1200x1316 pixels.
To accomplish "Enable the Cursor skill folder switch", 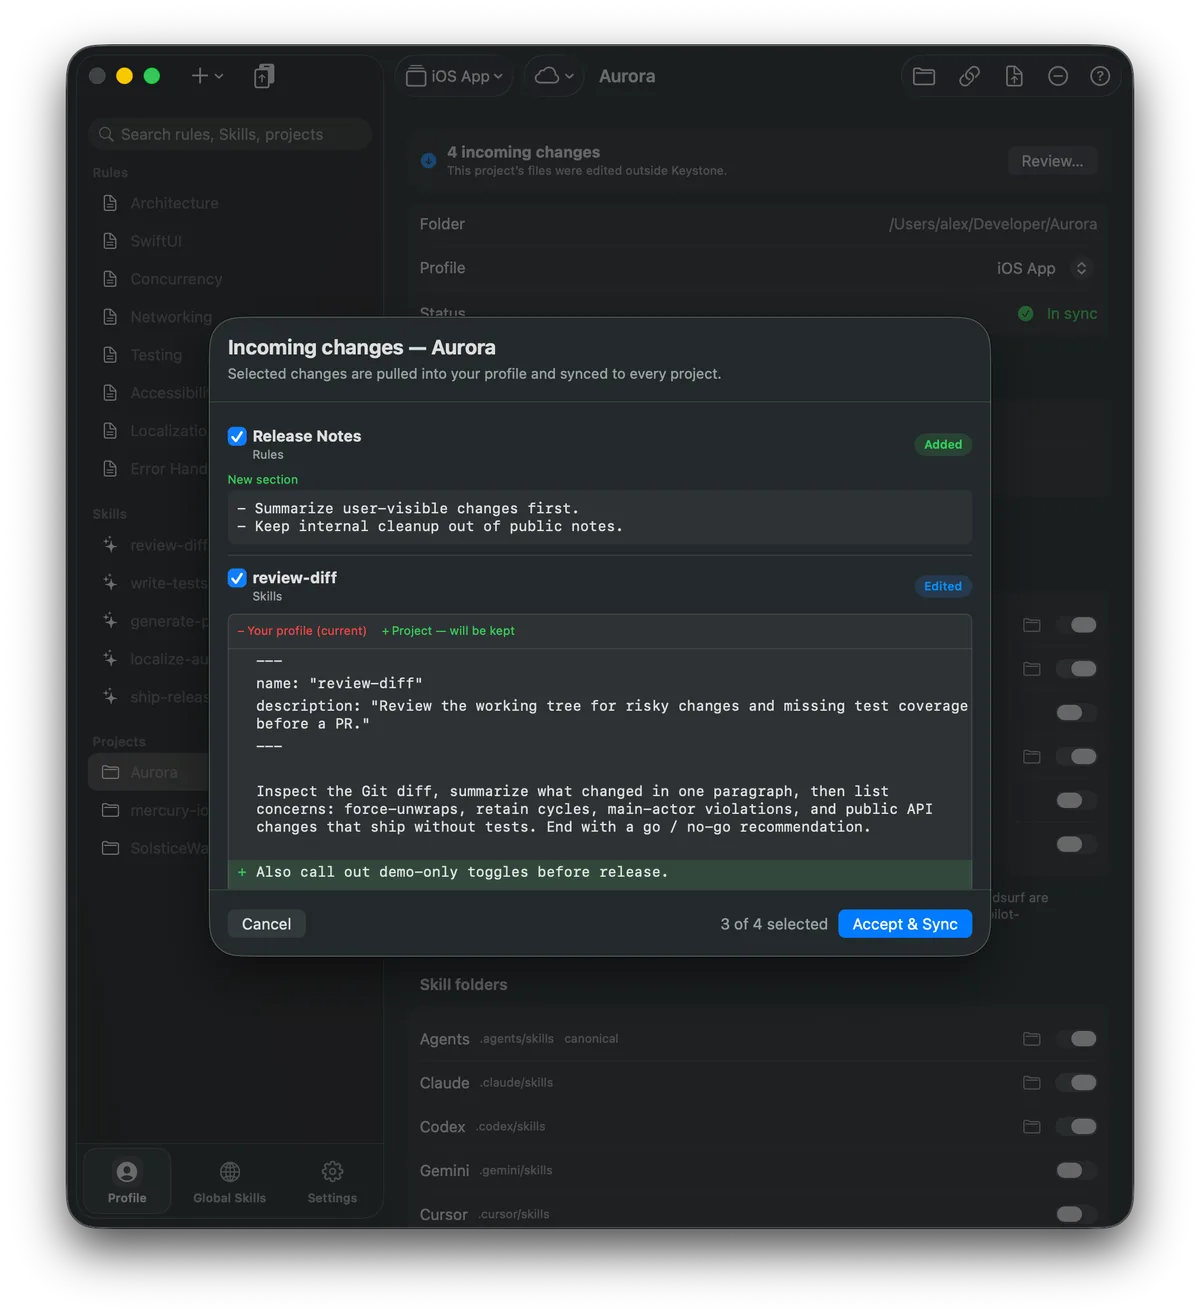I will tap(1077, 1214).
